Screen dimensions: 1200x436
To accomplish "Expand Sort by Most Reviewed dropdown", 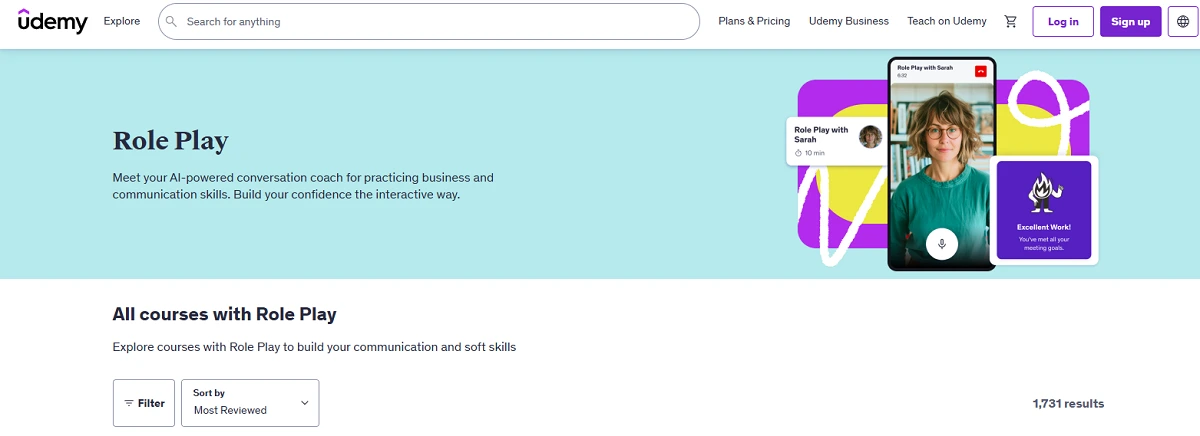I will (251, 403).
